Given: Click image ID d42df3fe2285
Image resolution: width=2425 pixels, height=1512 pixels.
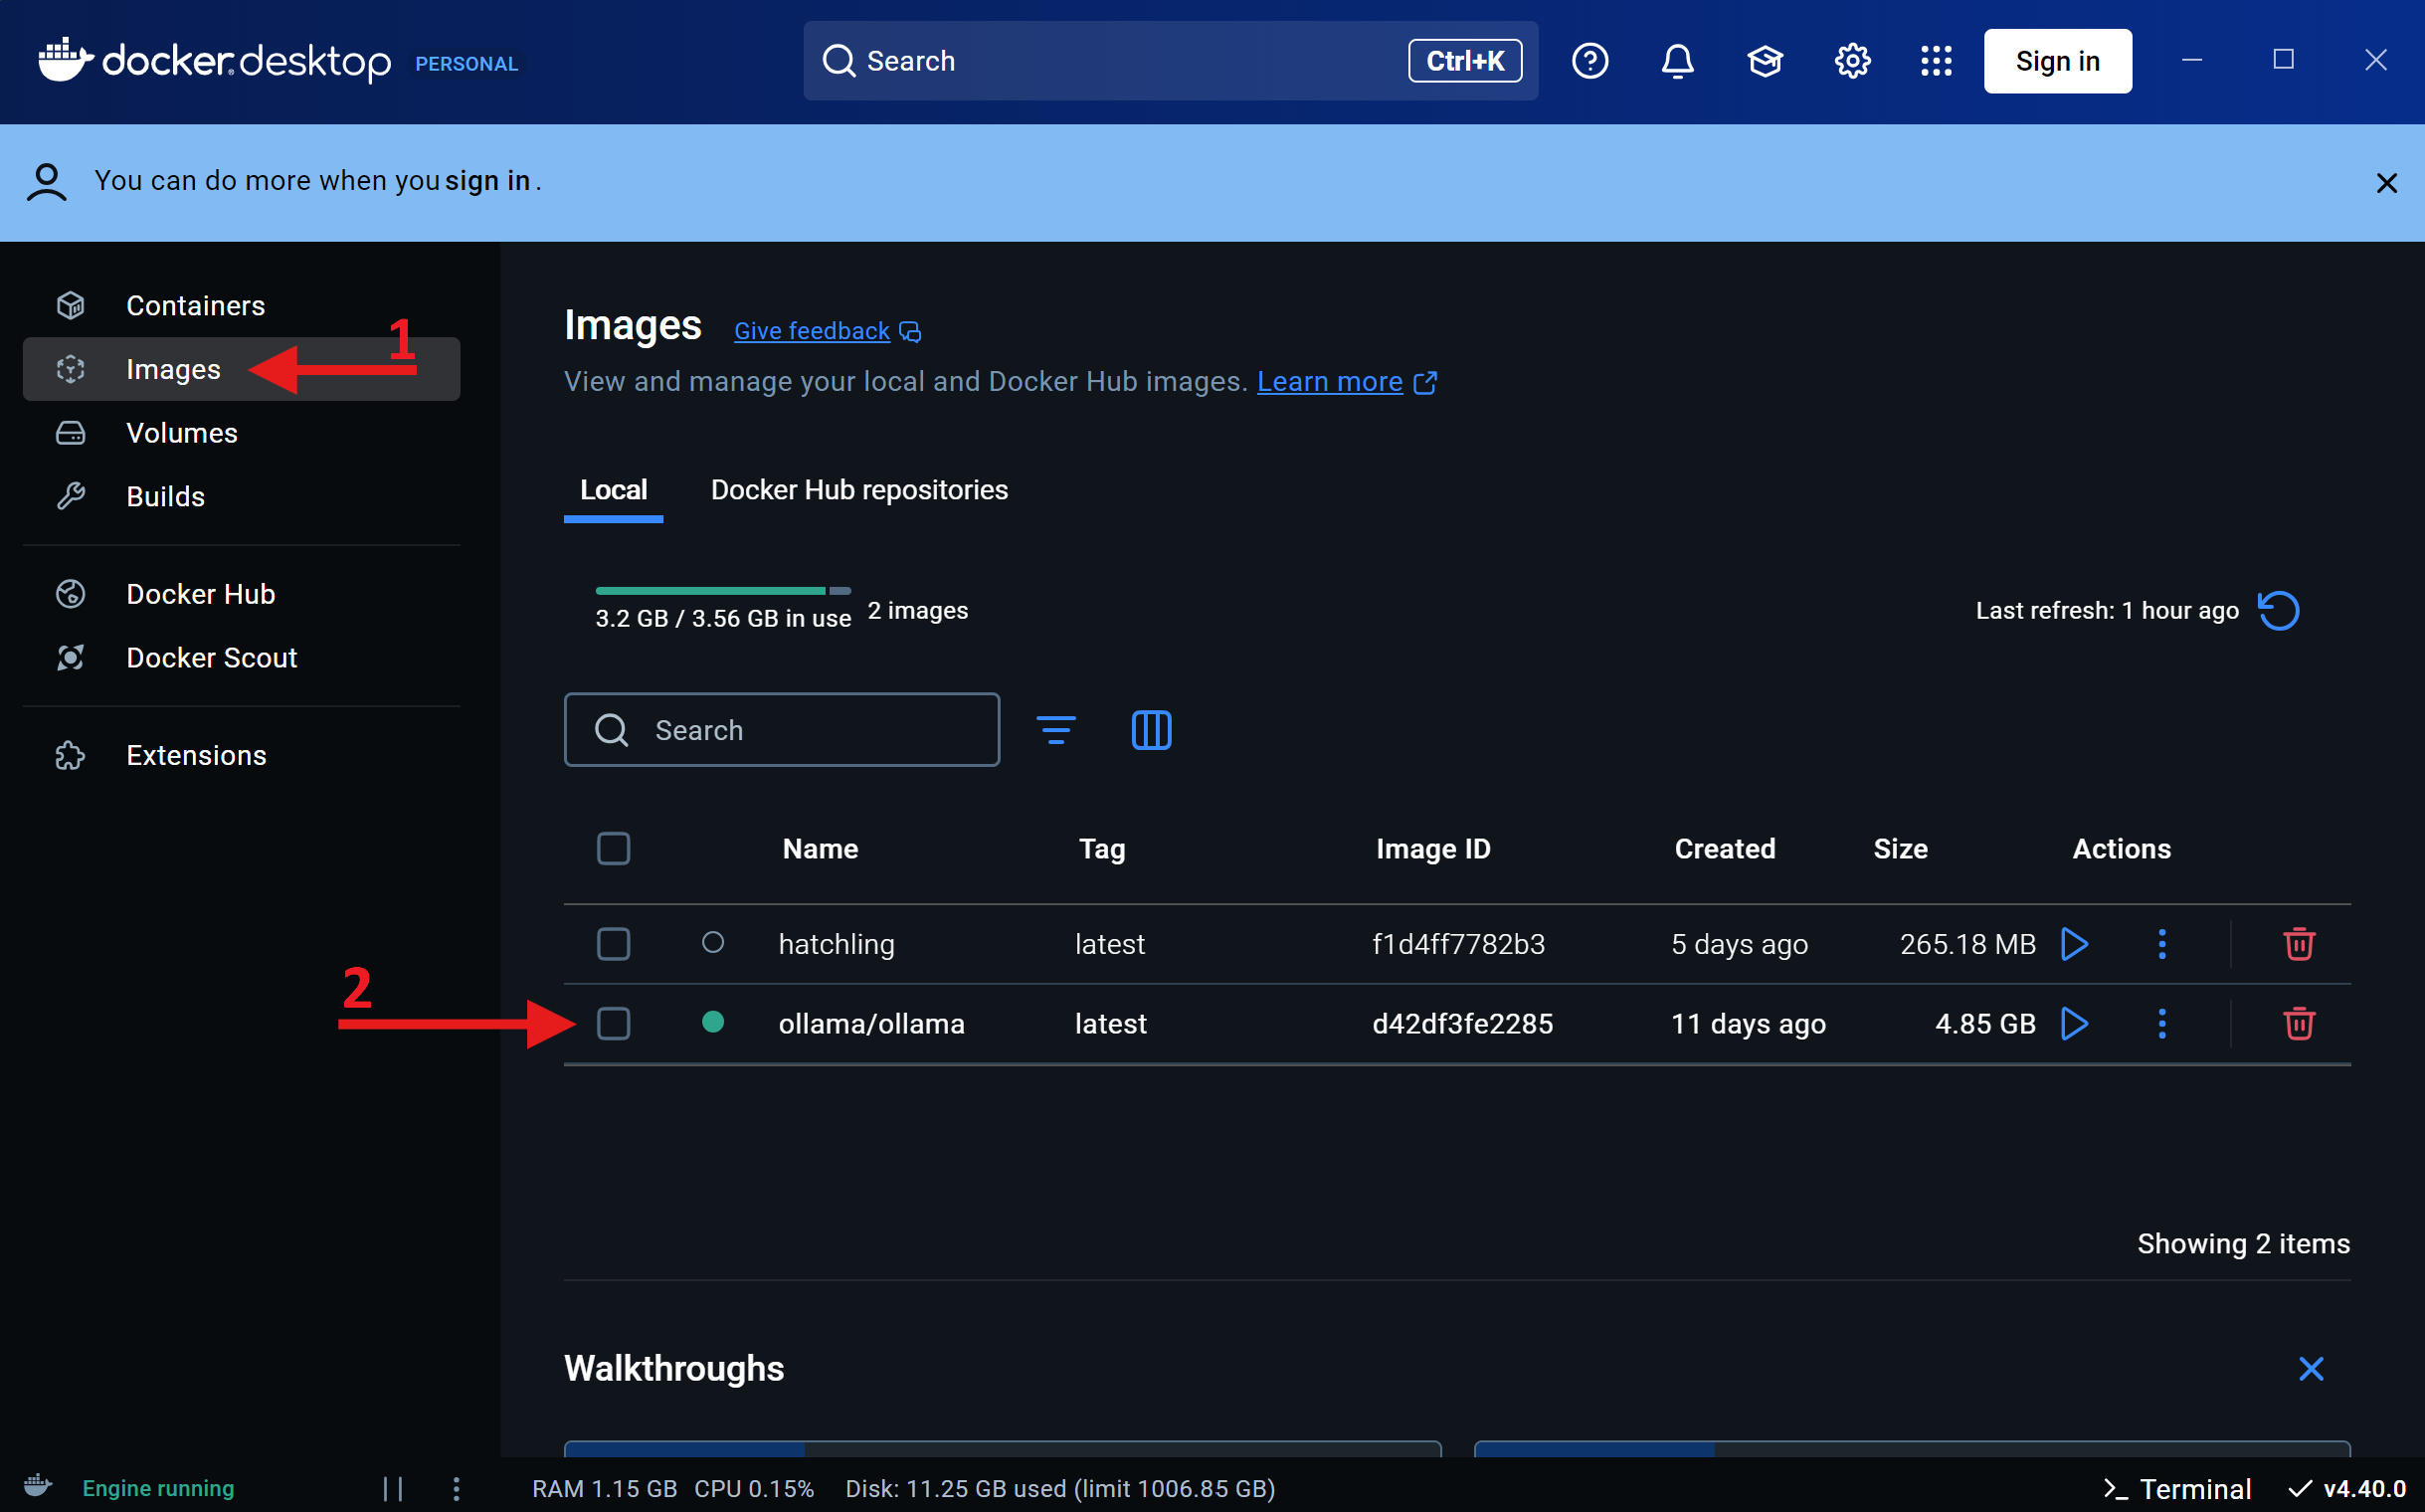Looking at the screenshot, I should point(1462,1024).
